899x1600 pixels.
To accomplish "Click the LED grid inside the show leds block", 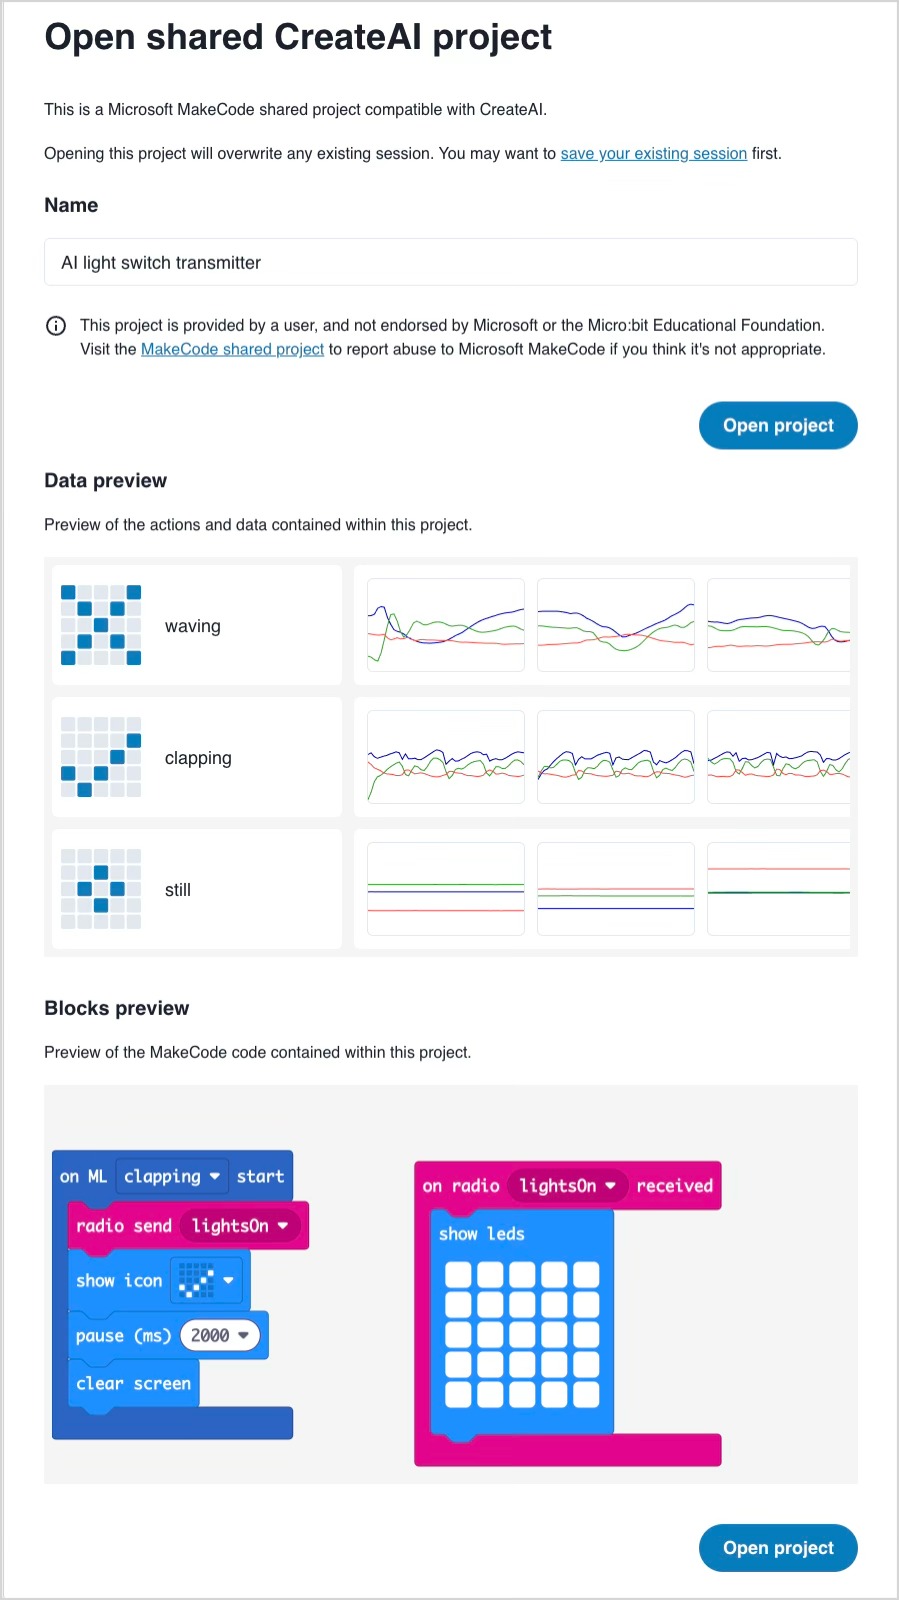I will 520,1333.
